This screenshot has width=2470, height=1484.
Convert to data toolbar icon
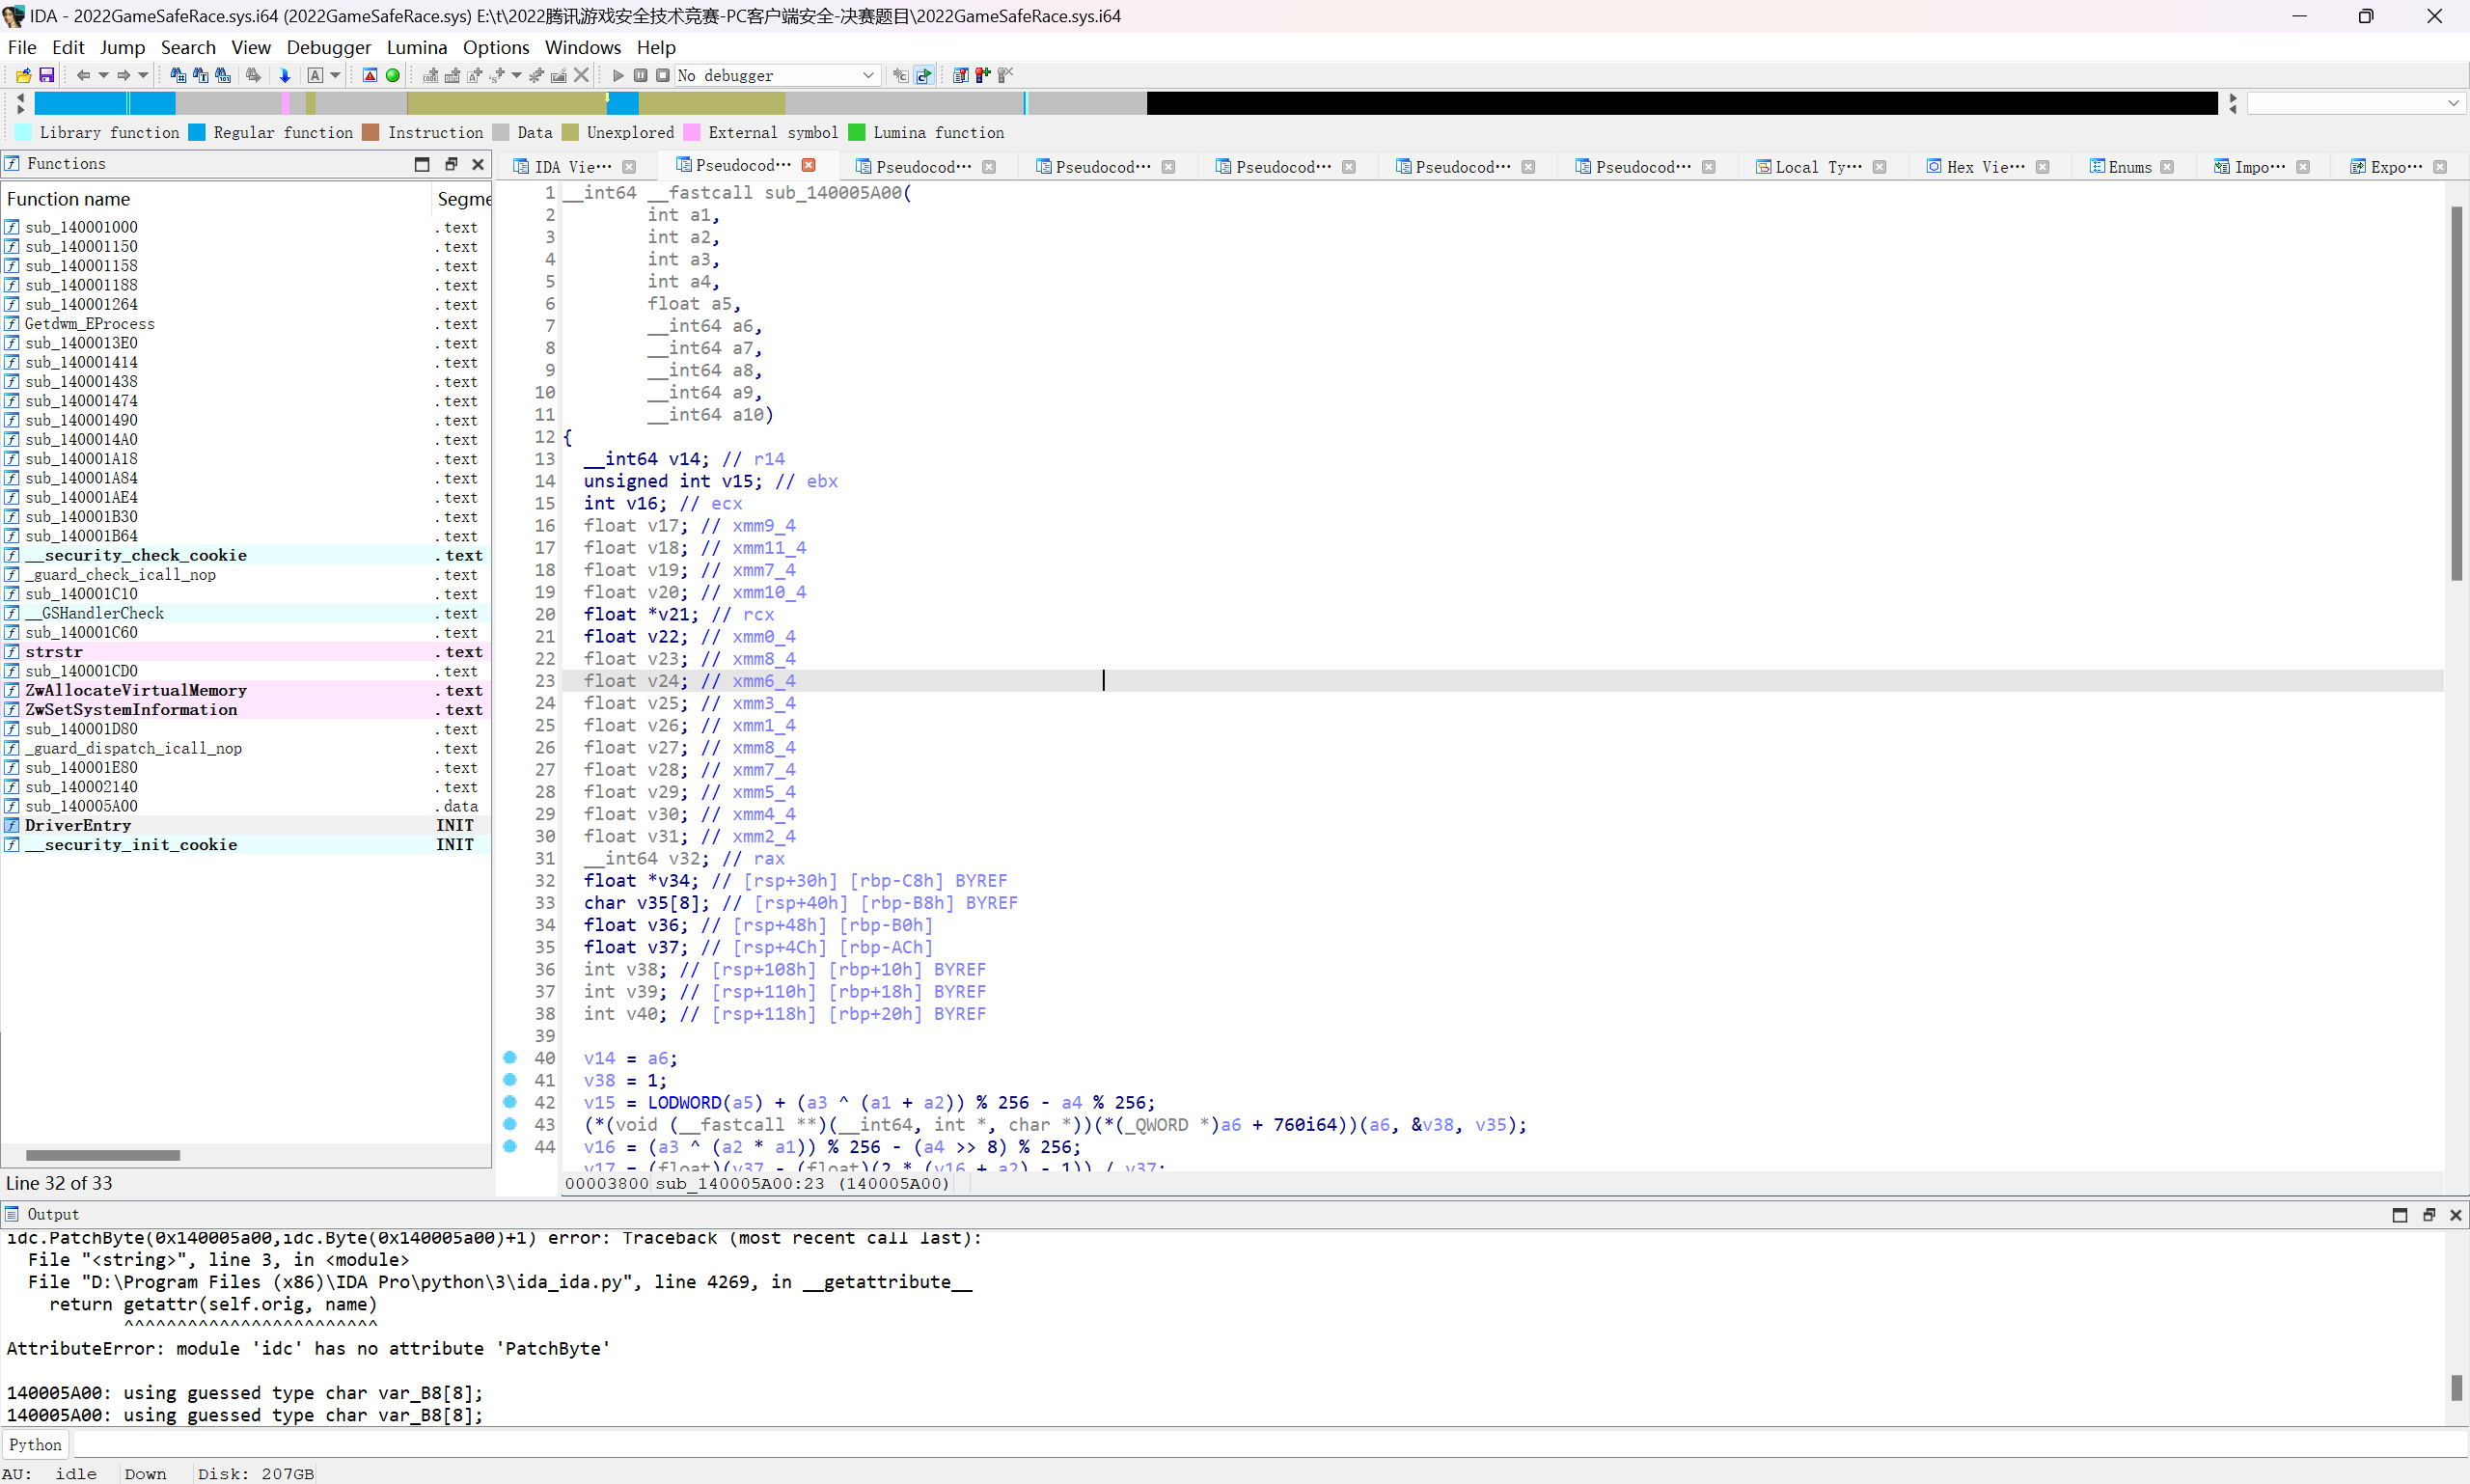click(452, 75)
